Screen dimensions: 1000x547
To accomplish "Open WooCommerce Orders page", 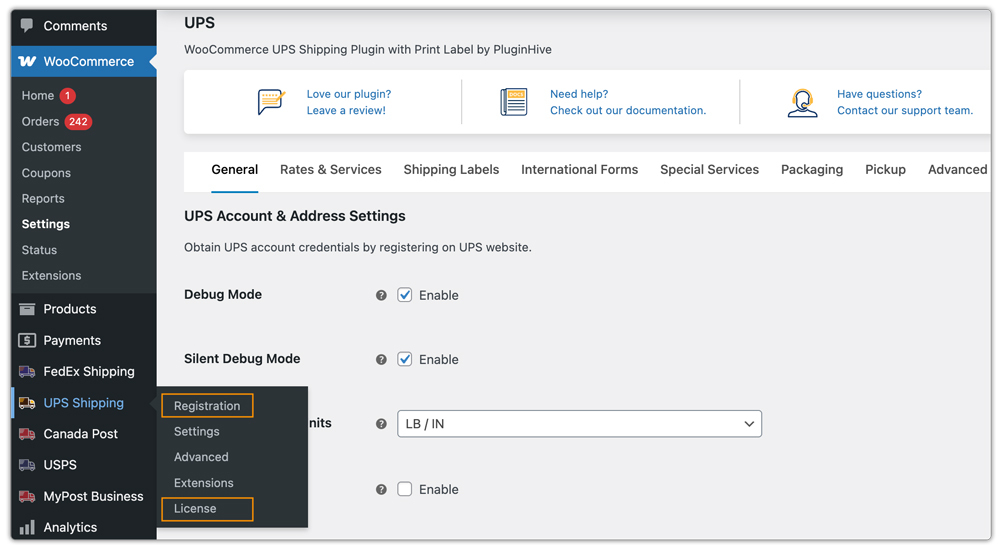I will pyautogui.click(x=40, y=122).
